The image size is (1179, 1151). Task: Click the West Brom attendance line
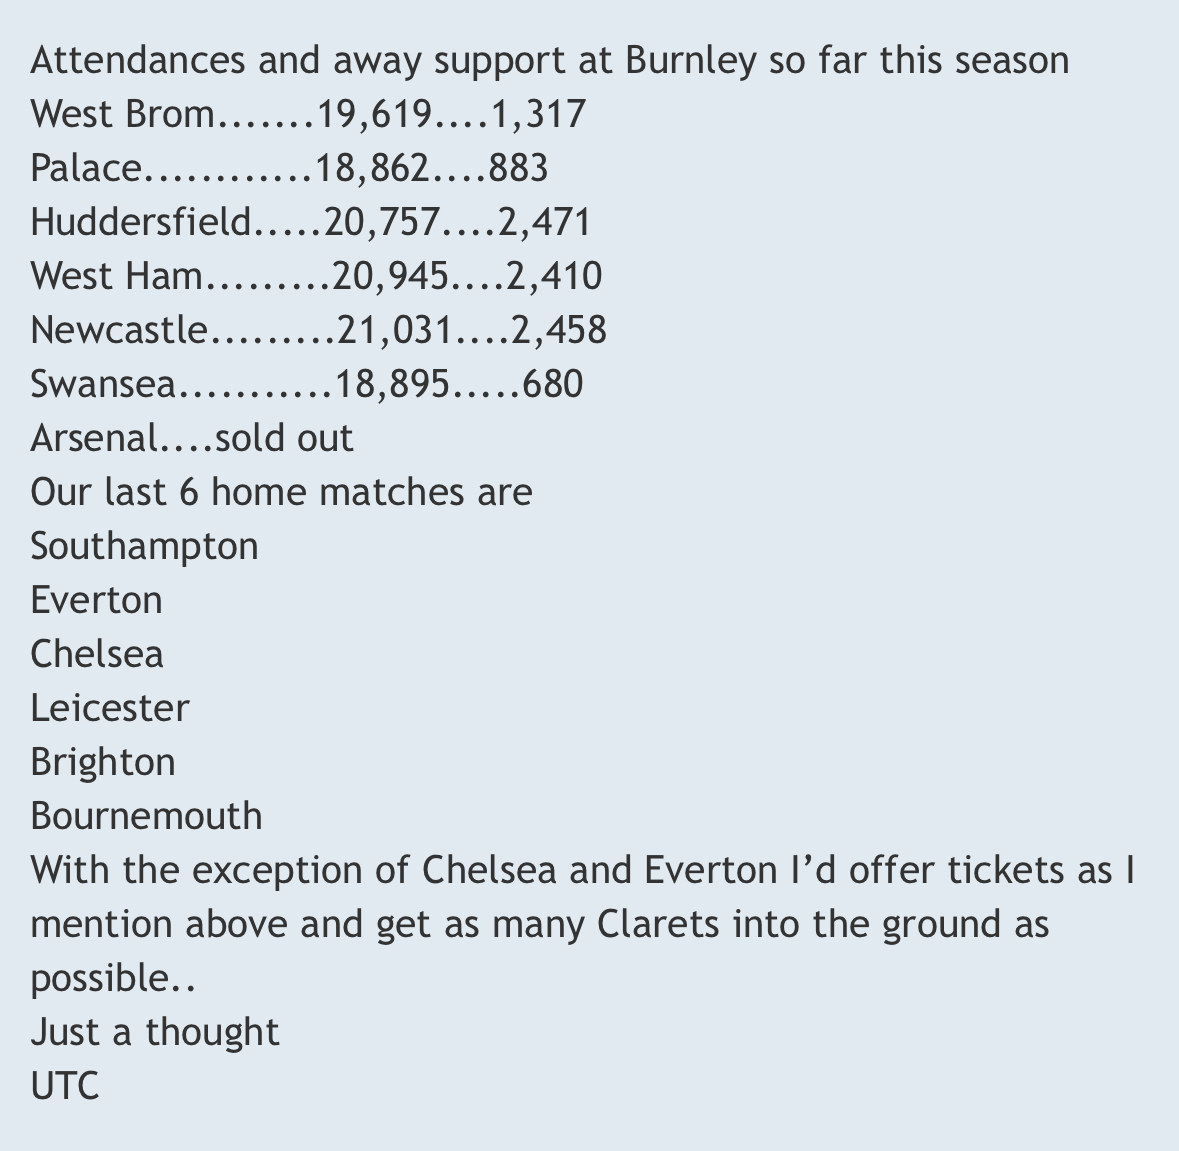(307, 115)
